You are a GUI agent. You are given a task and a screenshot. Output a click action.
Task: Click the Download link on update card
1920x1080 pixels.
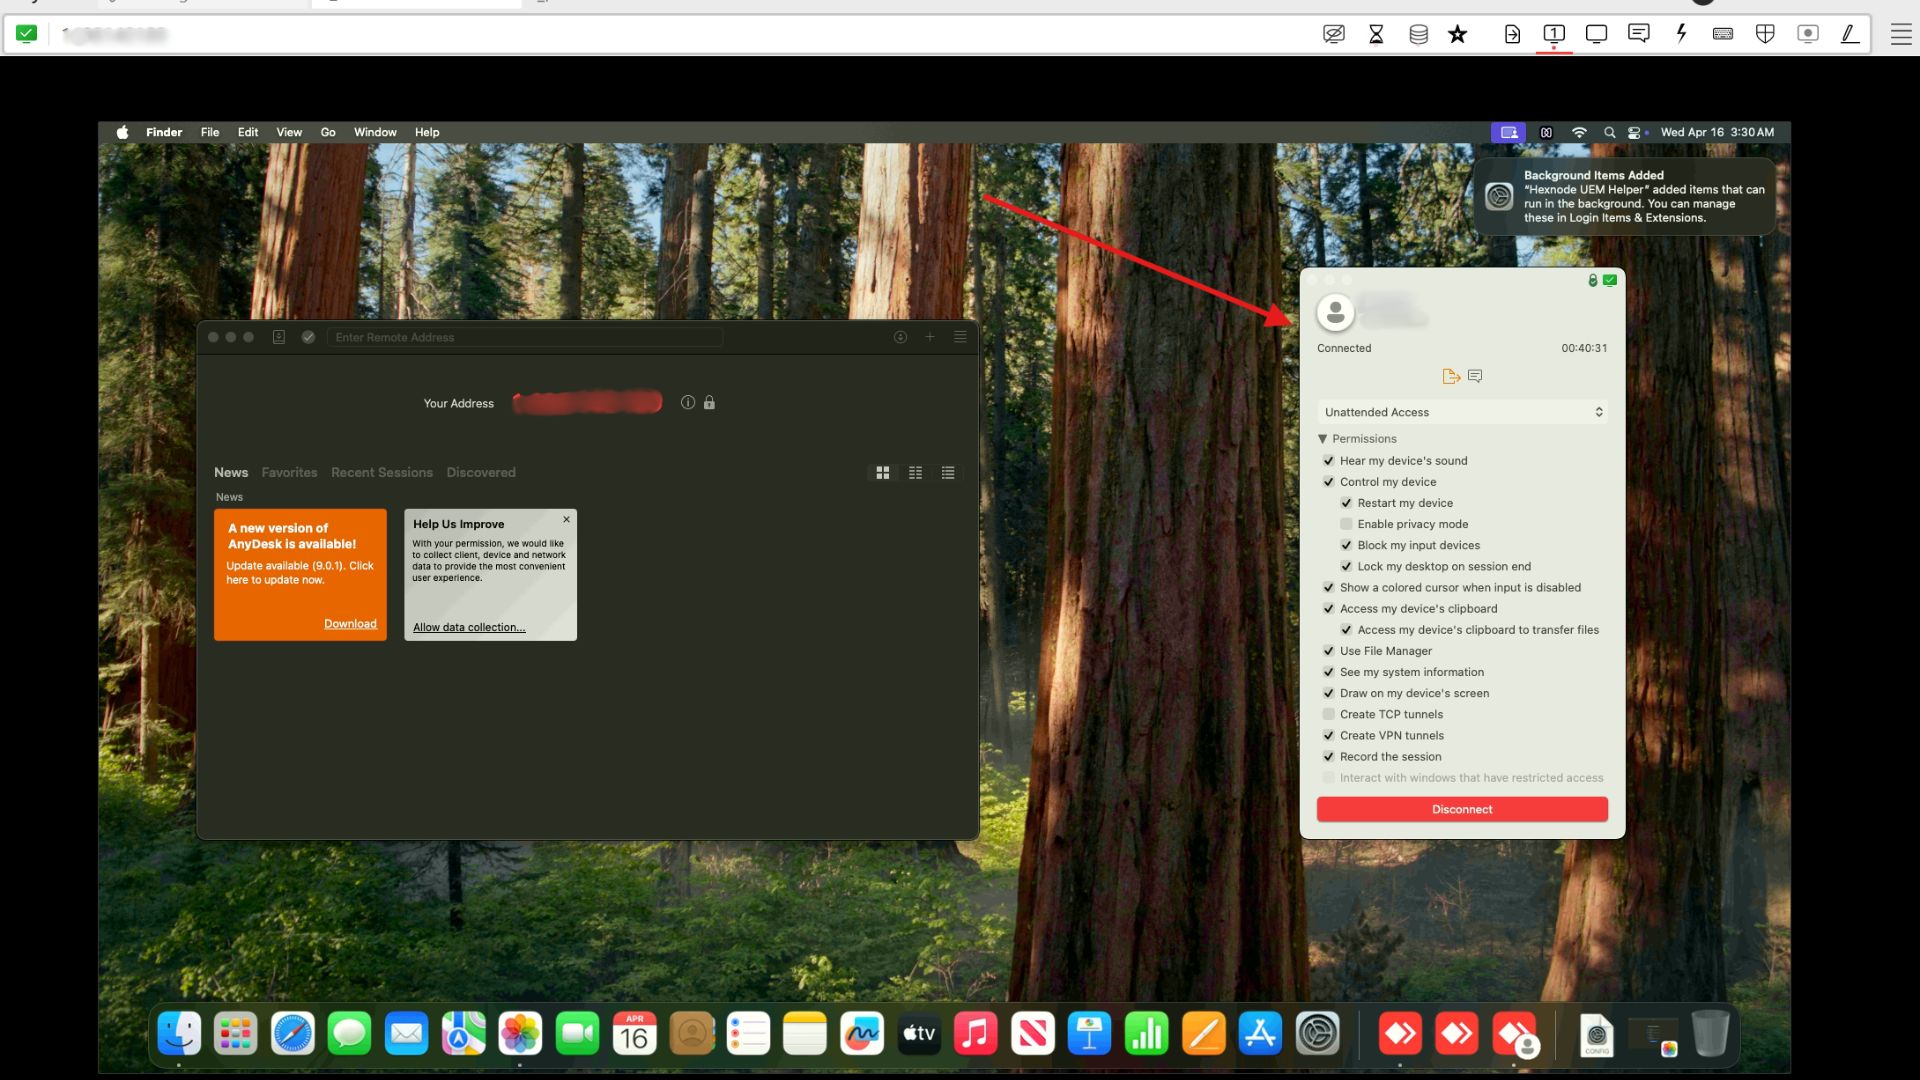pyautogui.click(x=350, y=623)
